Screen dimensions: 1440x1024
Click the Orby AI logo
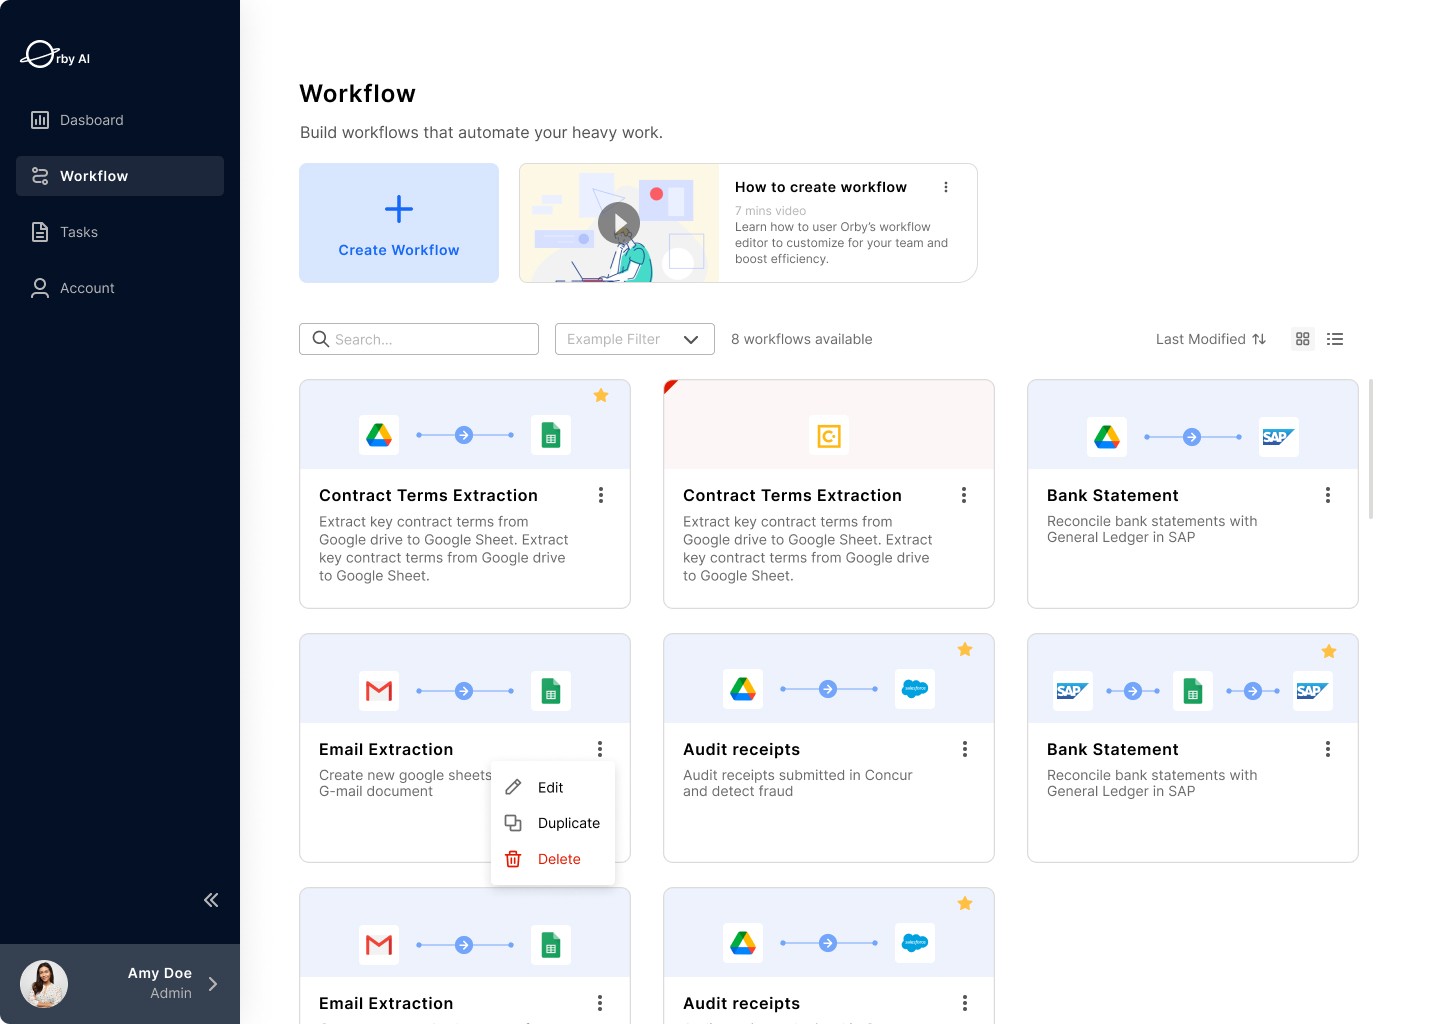pos(55,55)
